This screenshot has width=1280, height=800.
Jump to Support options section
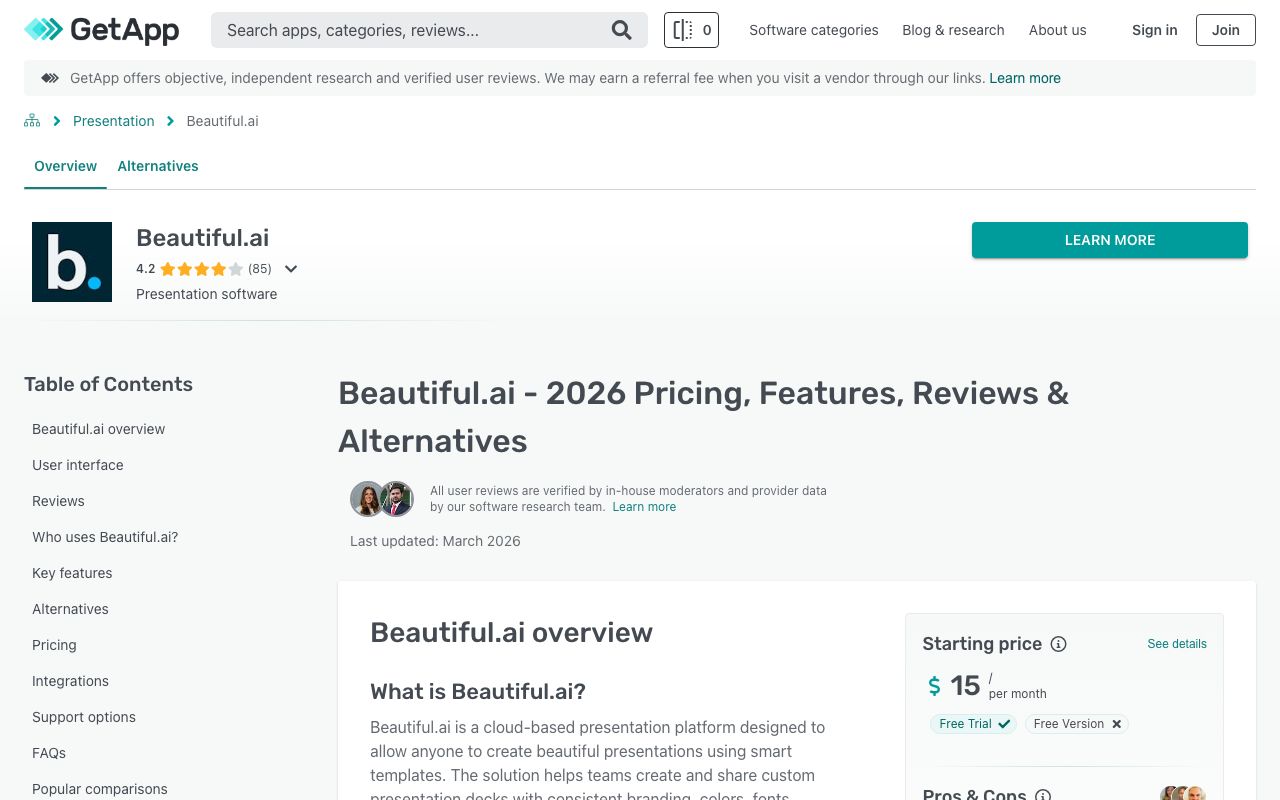click(x=84, y=717)
